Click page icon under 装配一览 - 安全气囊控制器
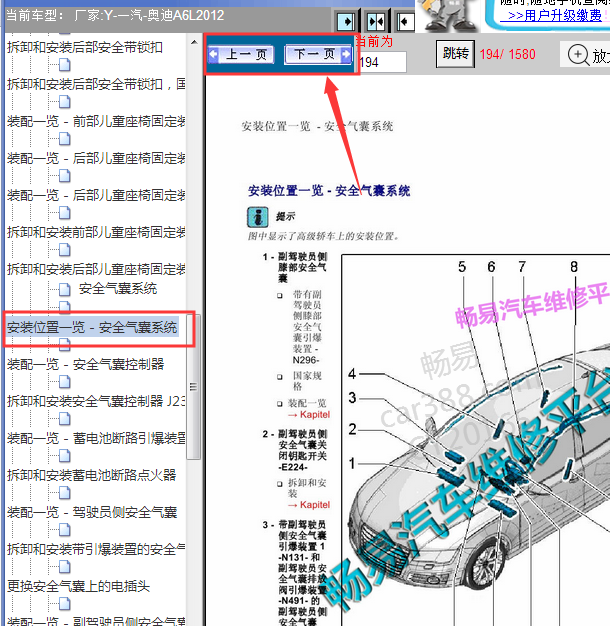The image size is (610, 626). click(65, 382)
